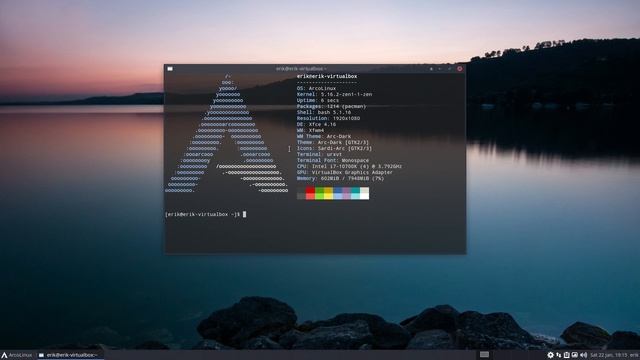Click the 'Memory: 602MiB / 7948MiB' line

340,178
